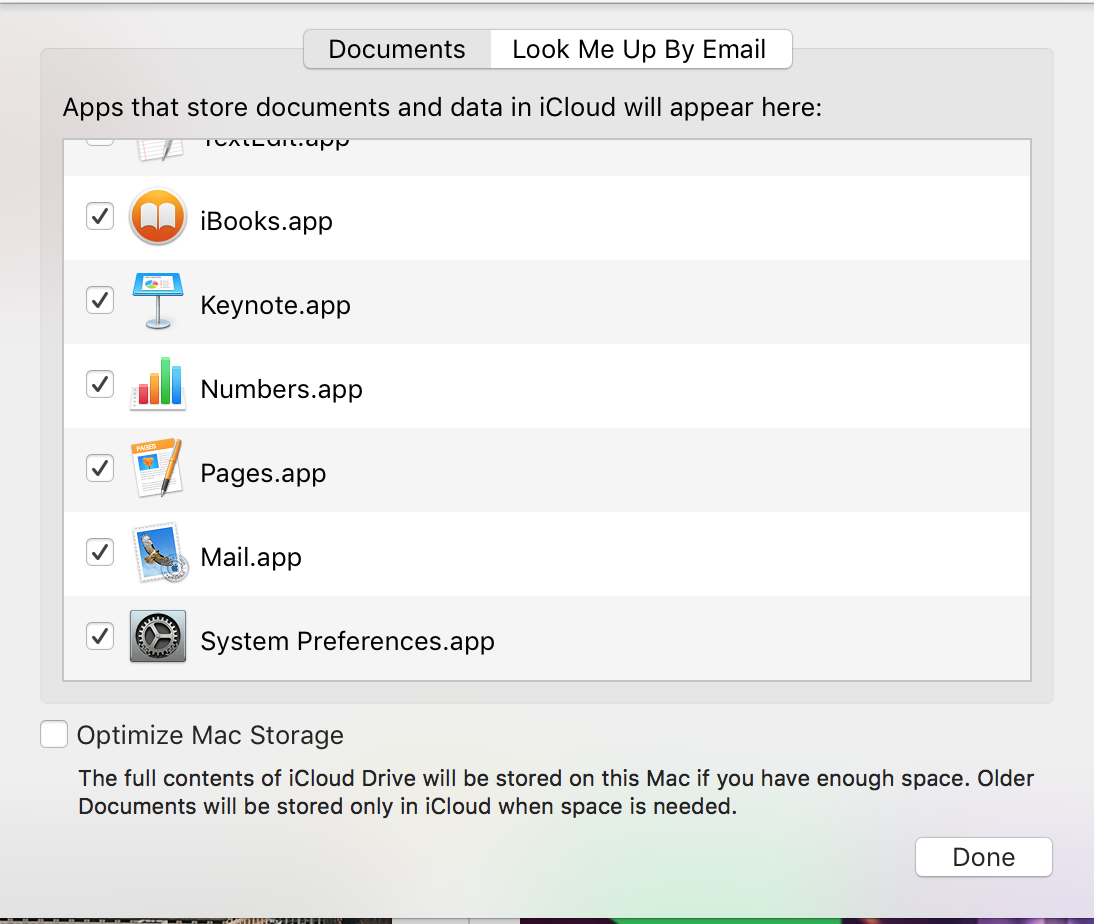Switch to the Documents tab
This screenshot has height=924, width=1094.
tap(397, 50)
